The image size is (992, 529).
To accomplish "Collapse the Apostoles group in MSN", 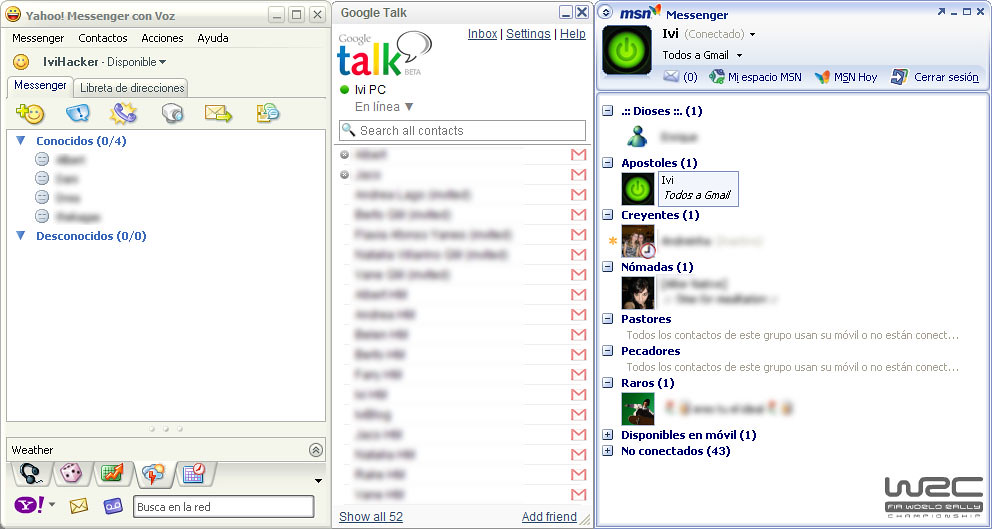I will 607,163.
